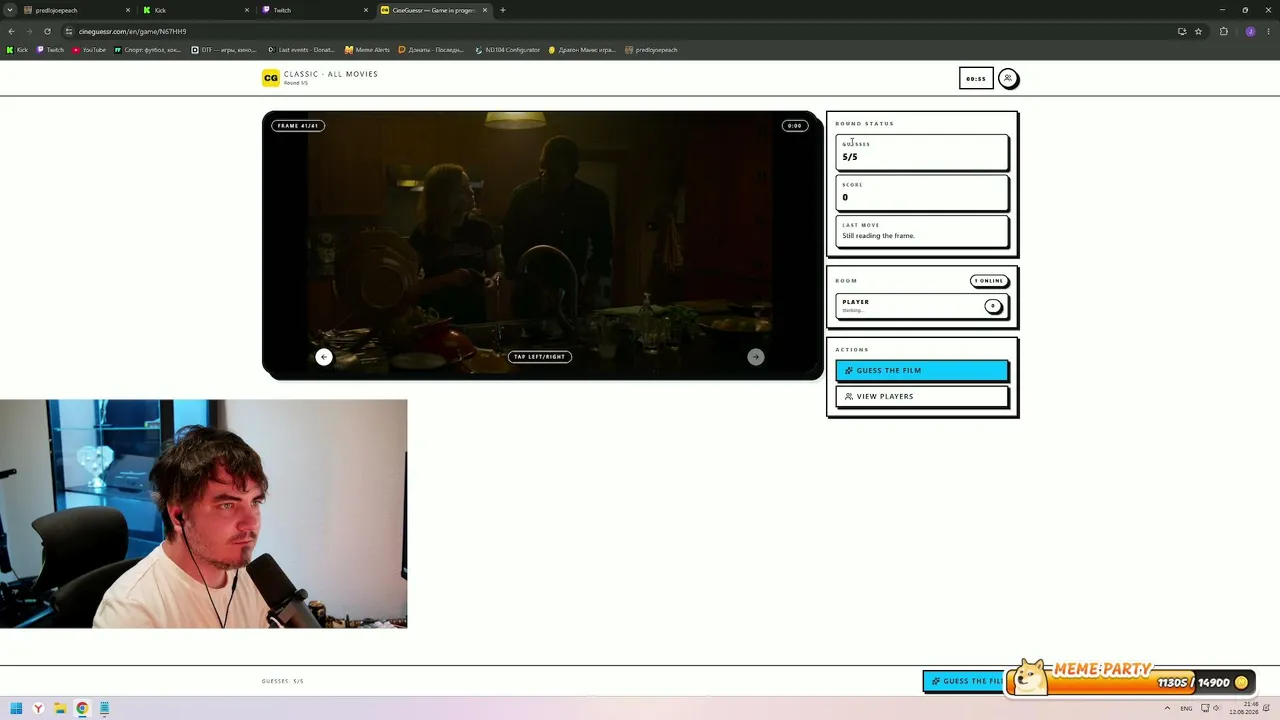Go back in browser history

(11, 31)
